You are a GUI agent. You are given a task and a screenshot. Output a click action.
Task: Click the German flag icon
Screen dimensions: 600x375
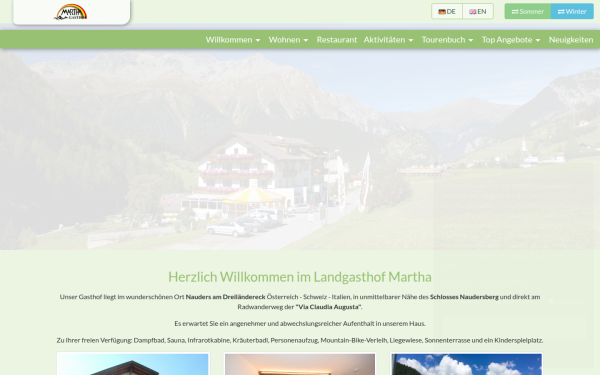tap(442, 12)
